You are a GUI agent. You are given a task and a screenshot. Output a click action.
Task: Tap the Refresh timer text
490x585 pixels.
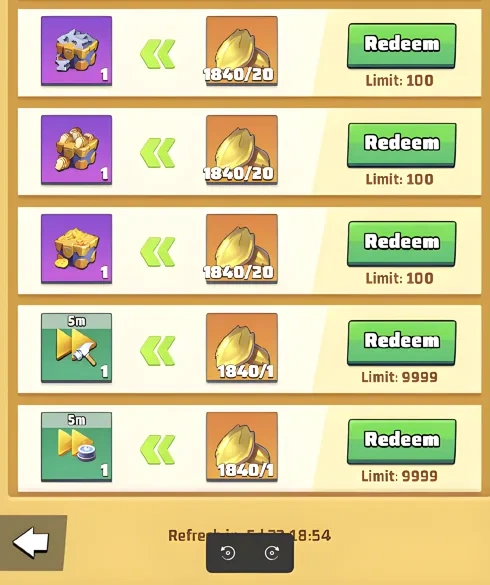point(249,536)
